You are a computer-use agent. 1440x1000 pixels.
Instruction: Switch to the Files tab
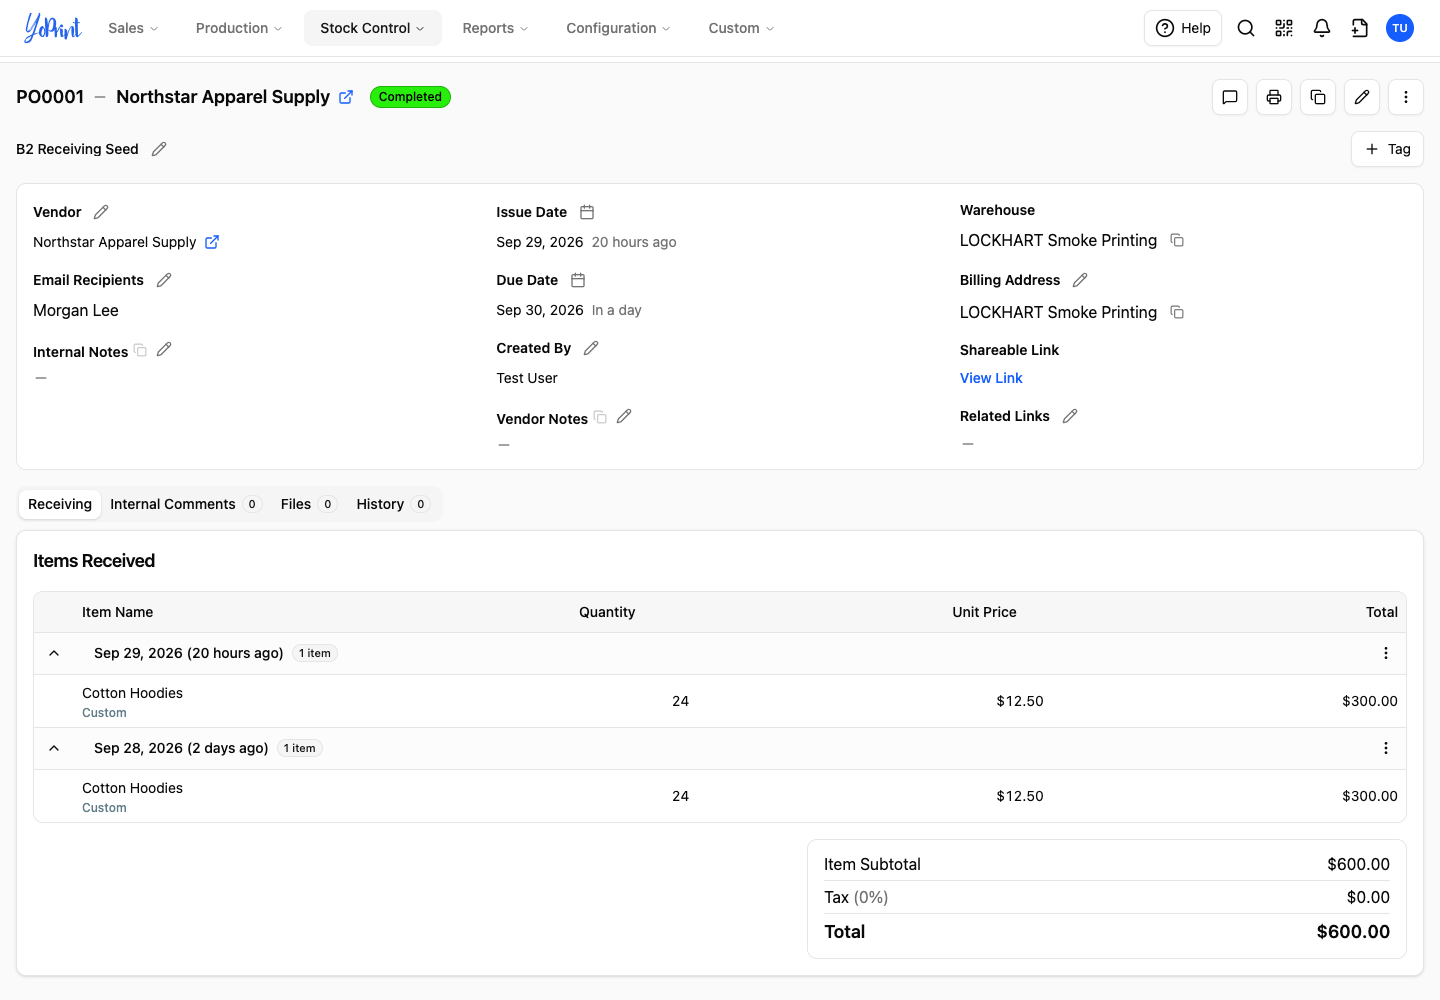coord(308,504)
